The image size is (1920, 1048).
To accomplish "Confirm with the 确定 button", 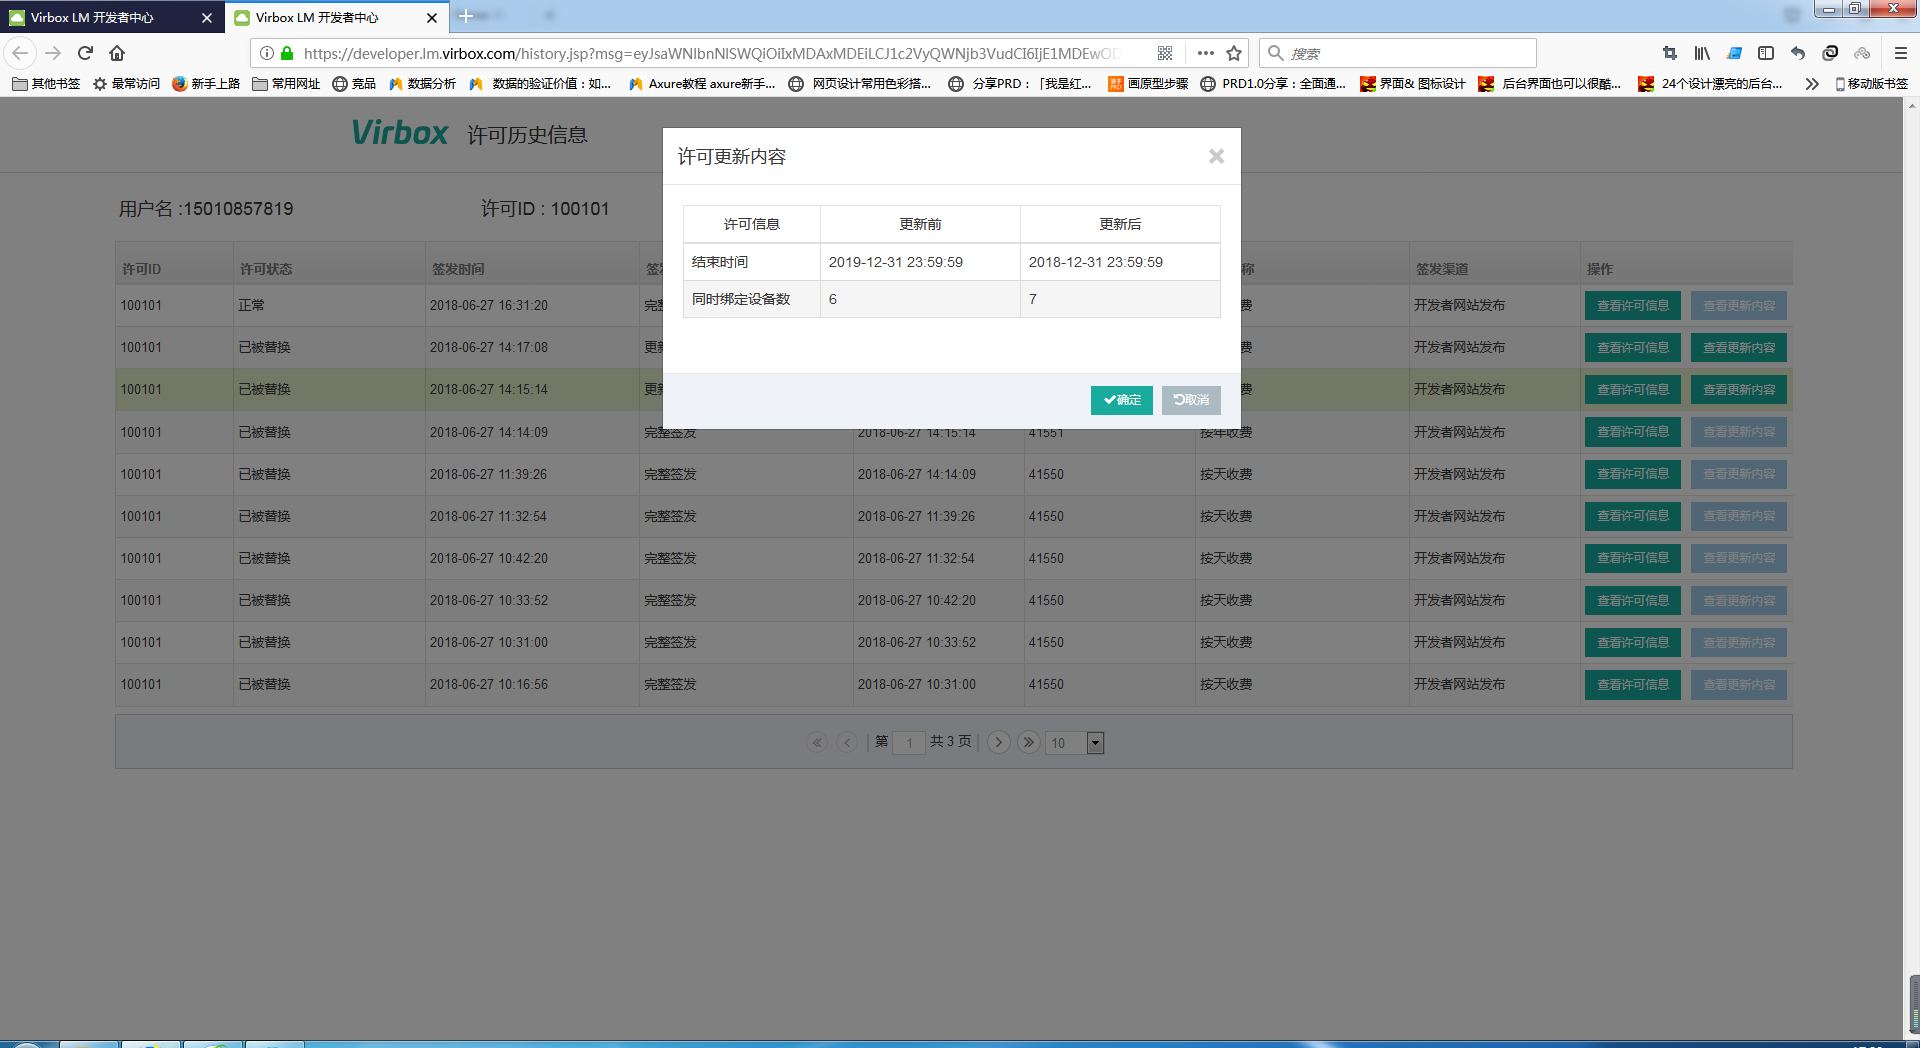I will pos(1121,400).
